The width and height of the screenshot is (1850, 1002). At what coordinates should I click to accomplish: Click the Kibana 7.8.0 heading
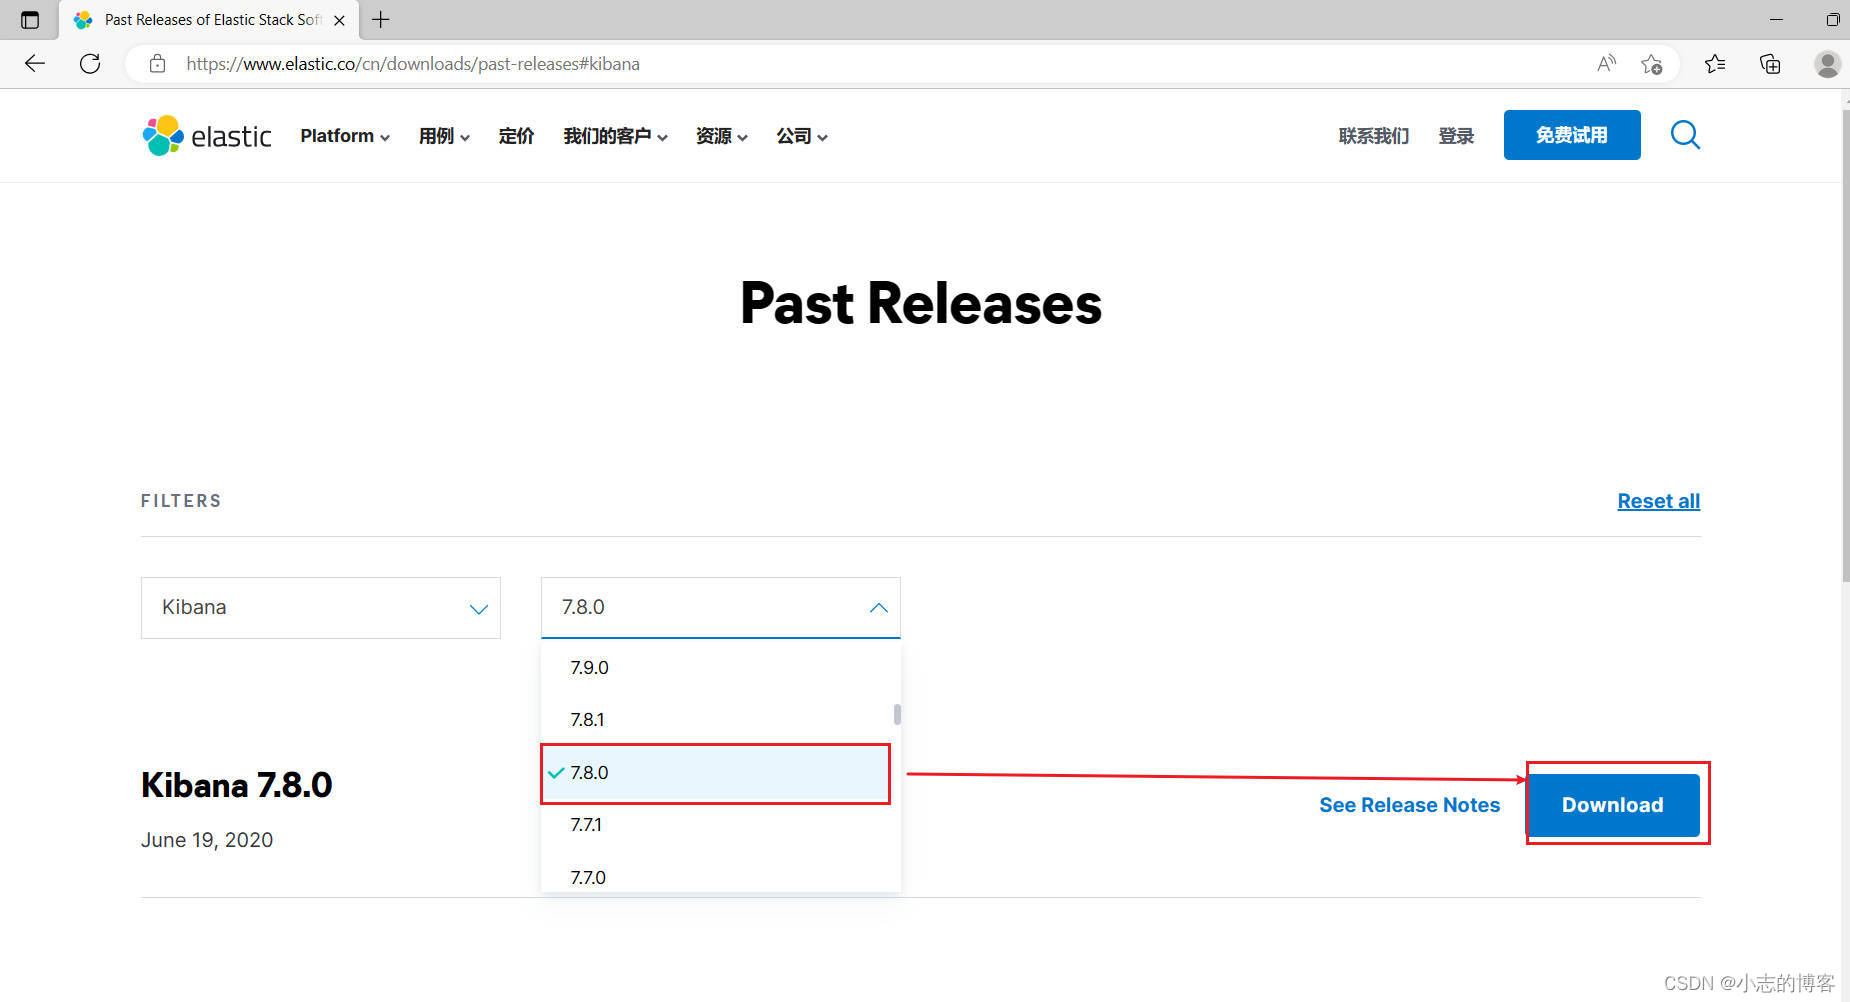(236, 785)
